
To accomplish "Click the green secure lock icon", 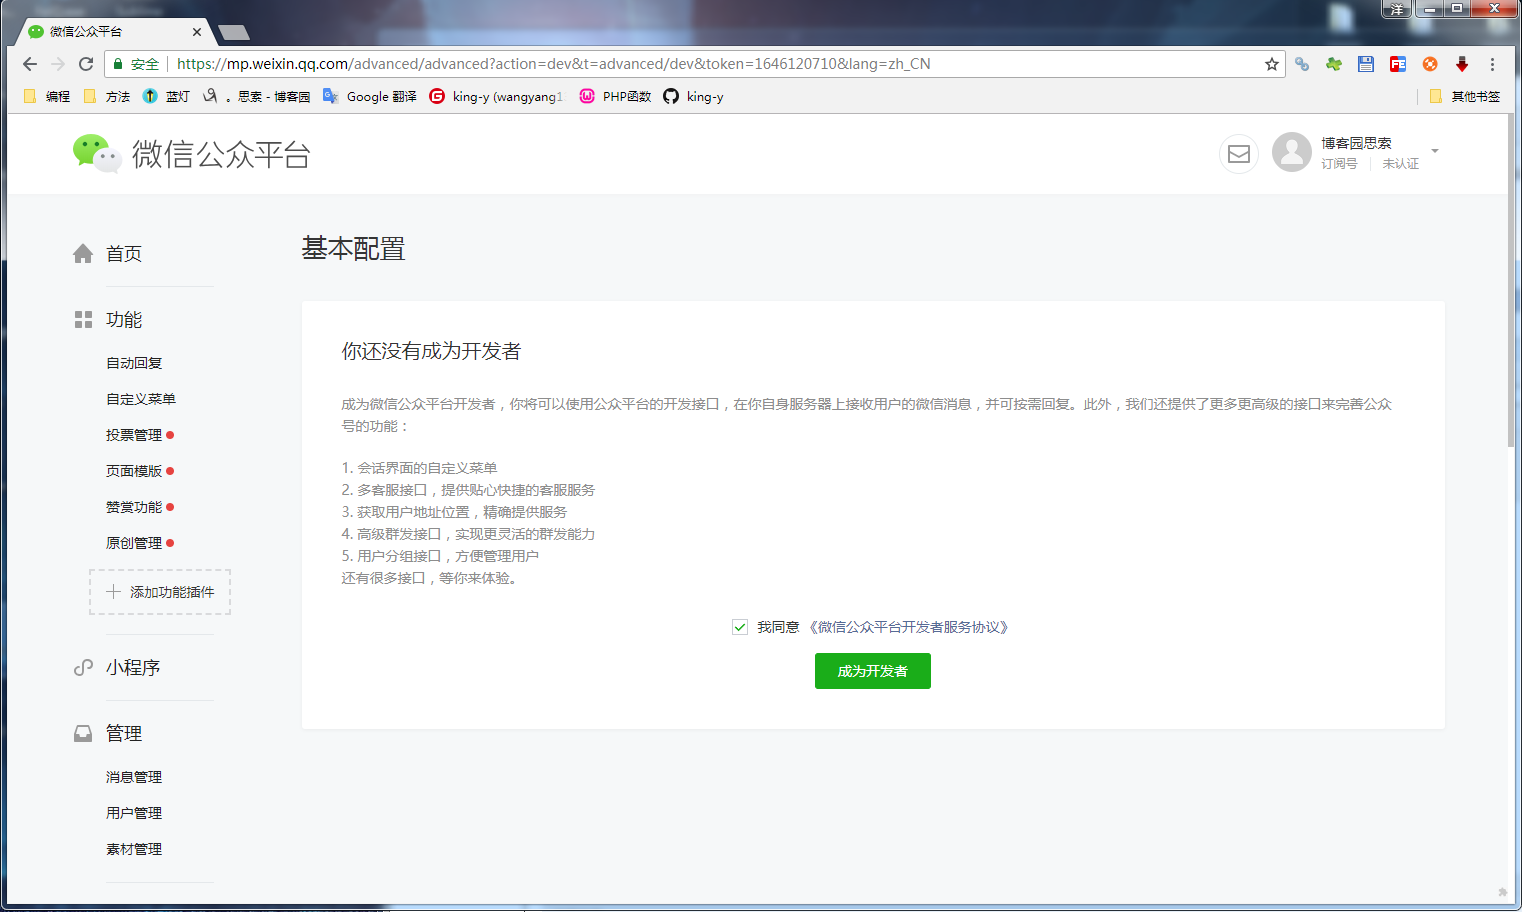I will pyautogui.click(x=118, y=64).
